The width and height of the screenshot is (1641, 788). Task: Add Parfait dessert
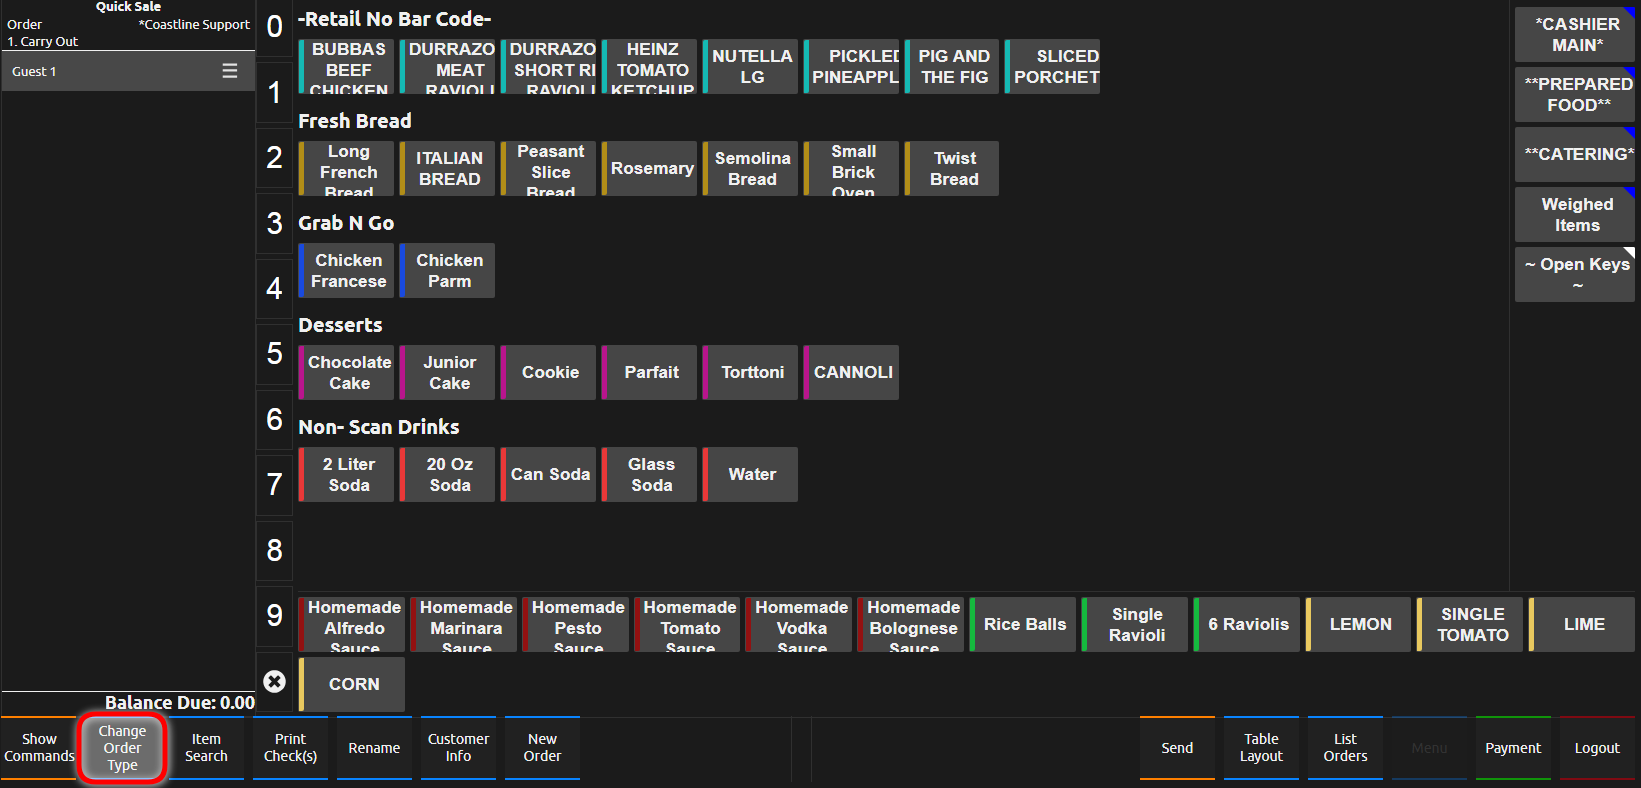point(650,372)
